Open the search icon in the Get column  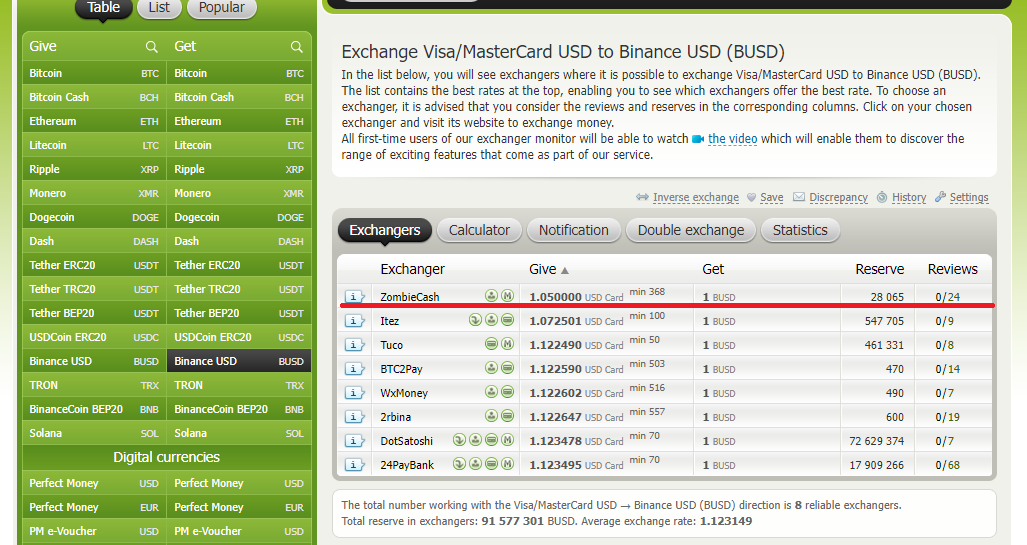click(296, 47)
